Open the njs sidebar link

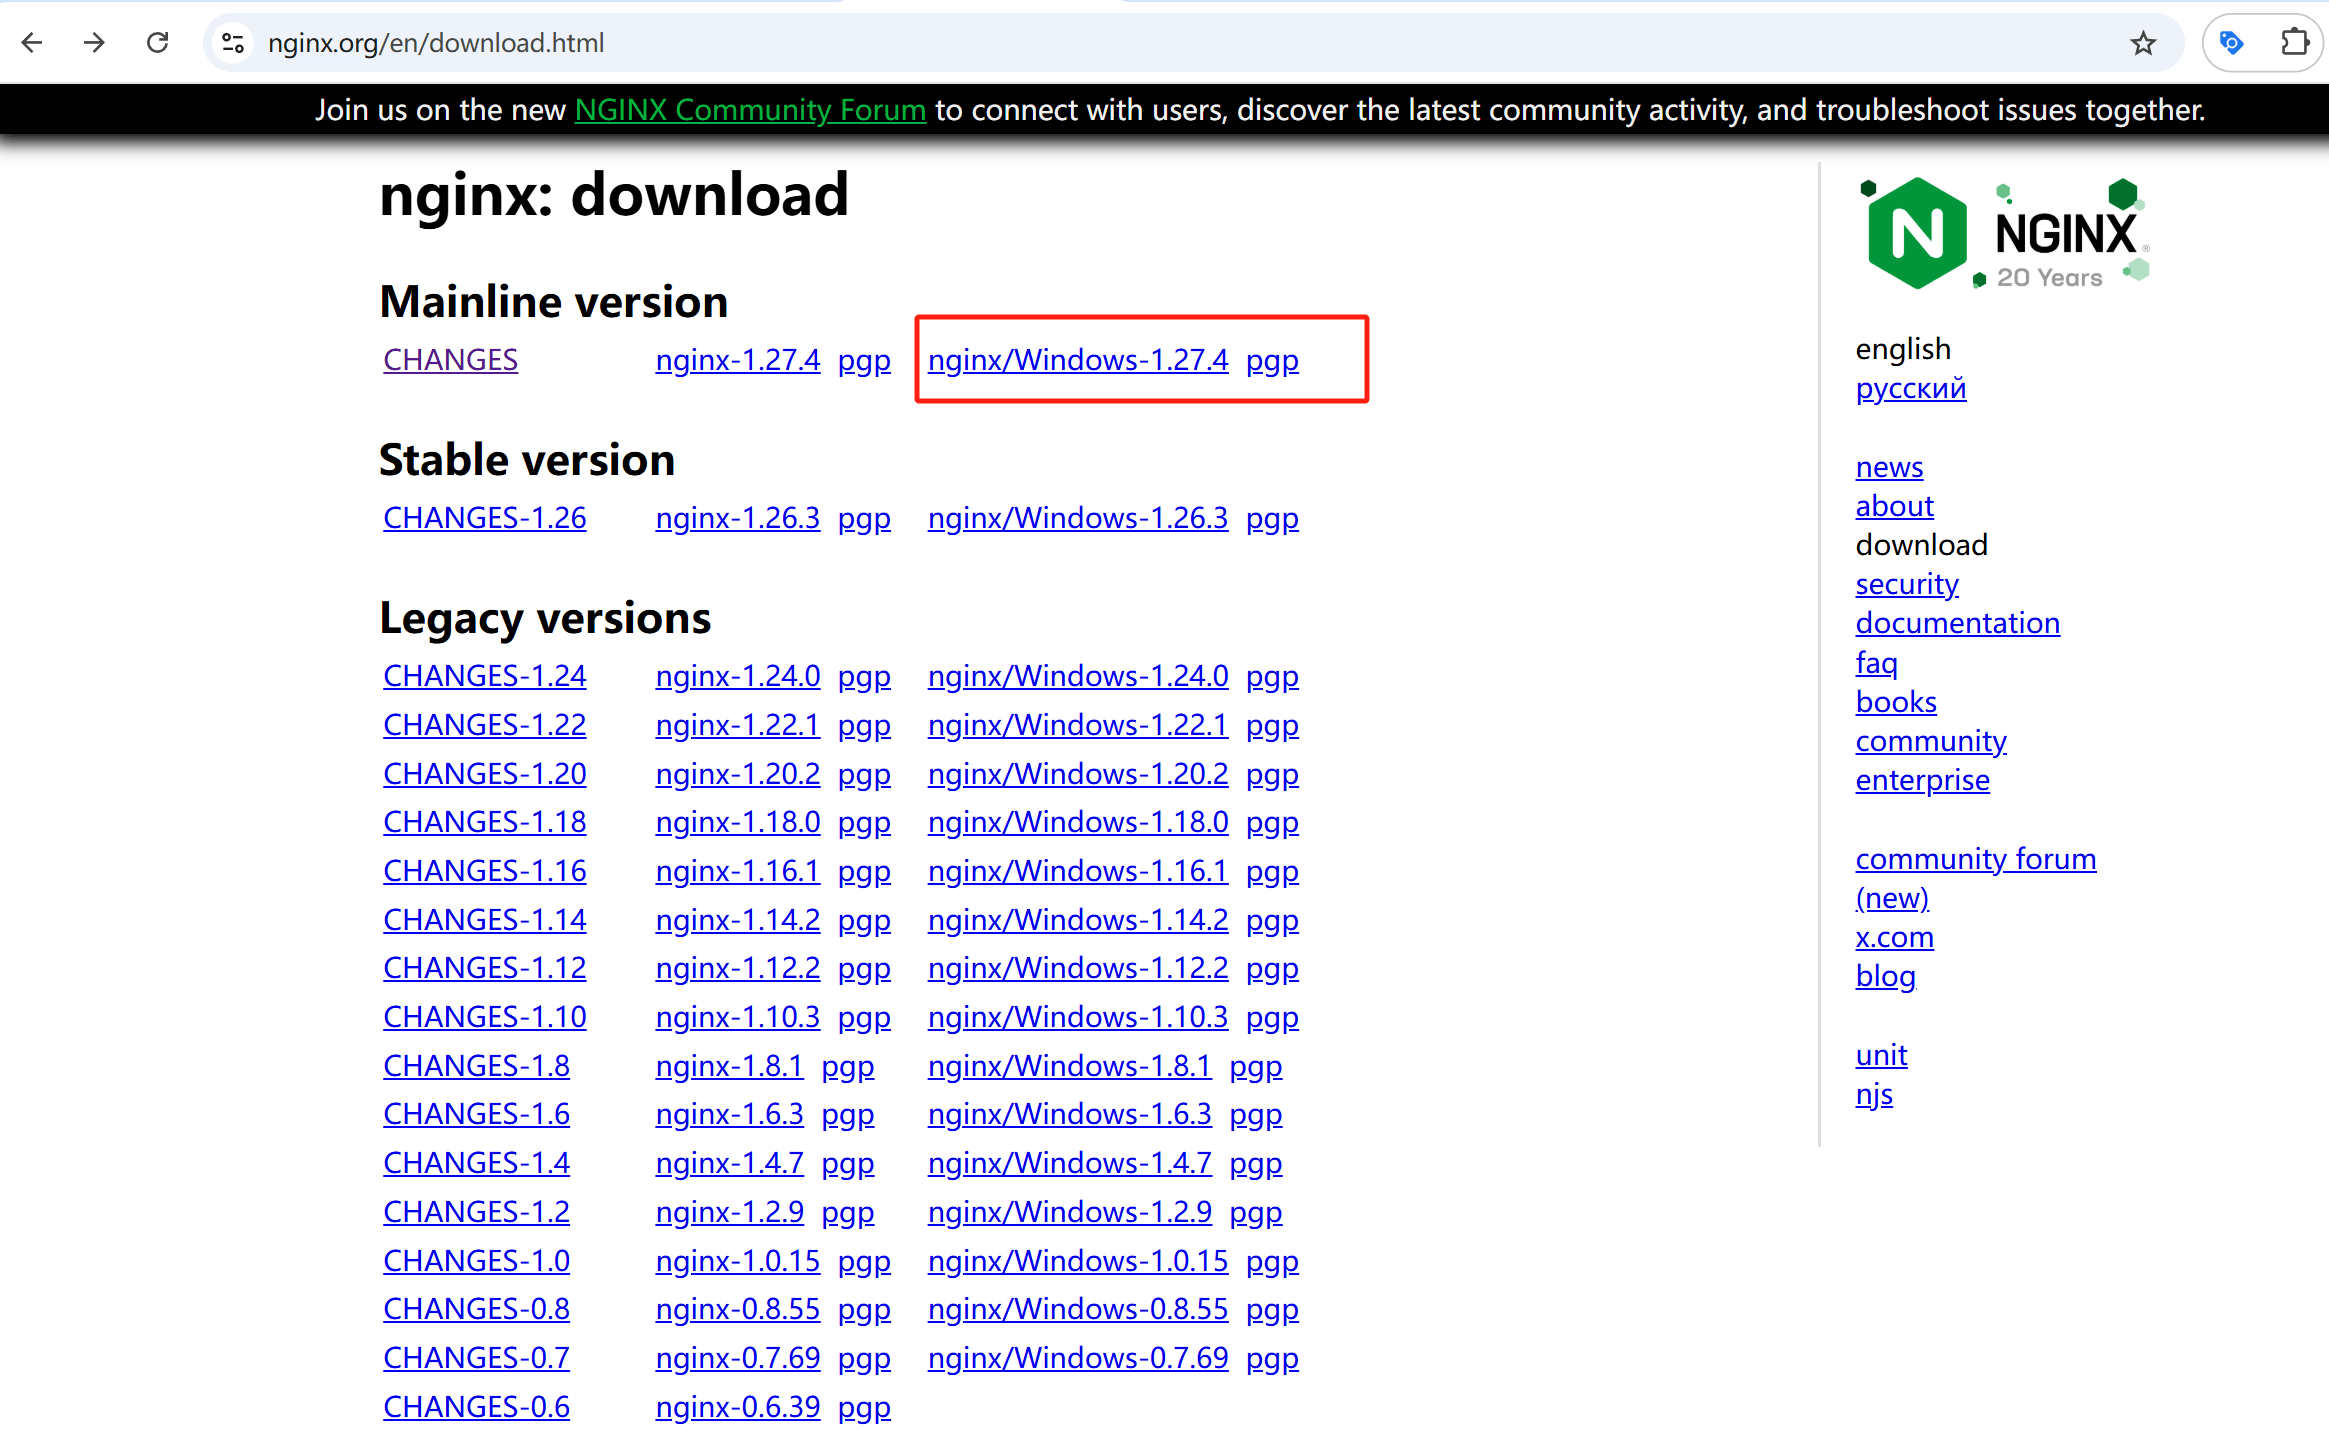1873,1094
